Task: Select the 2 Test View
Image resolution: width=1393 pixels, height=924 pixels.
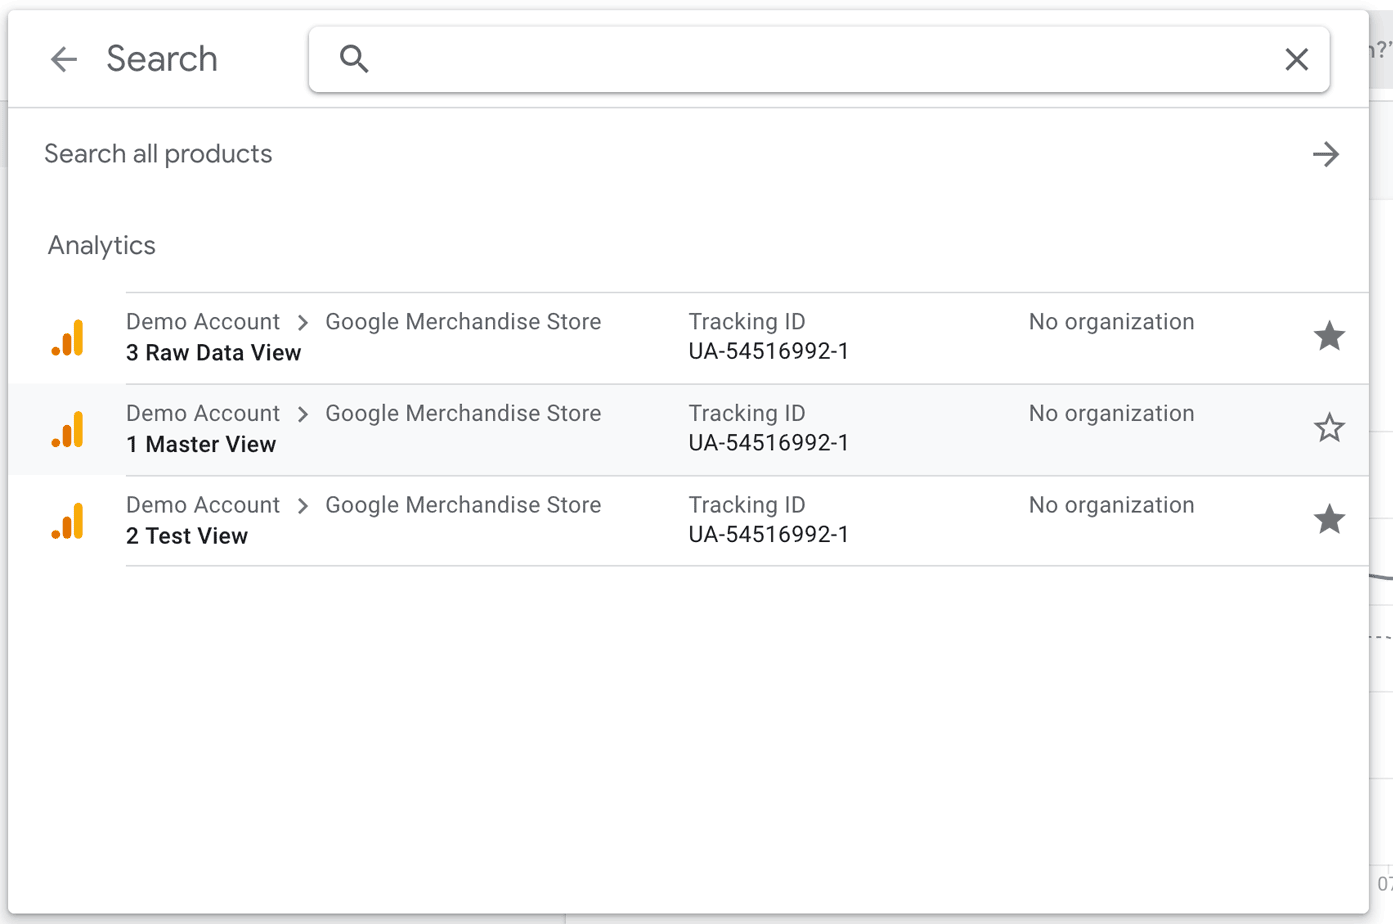Action: pyautogui.click(x=187, y=536)
